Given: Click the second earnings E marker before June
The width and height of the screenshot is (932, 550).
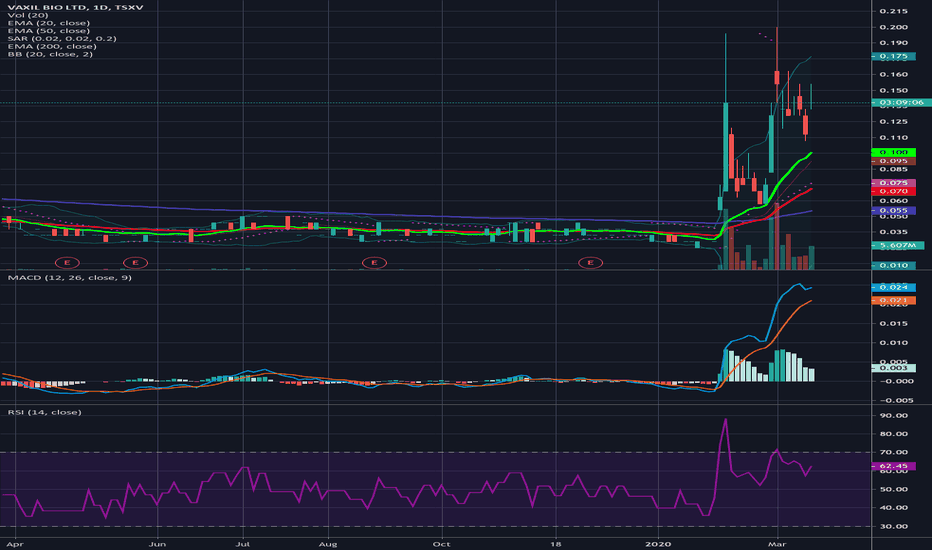Looking at the screenshot, I should 135,262.
